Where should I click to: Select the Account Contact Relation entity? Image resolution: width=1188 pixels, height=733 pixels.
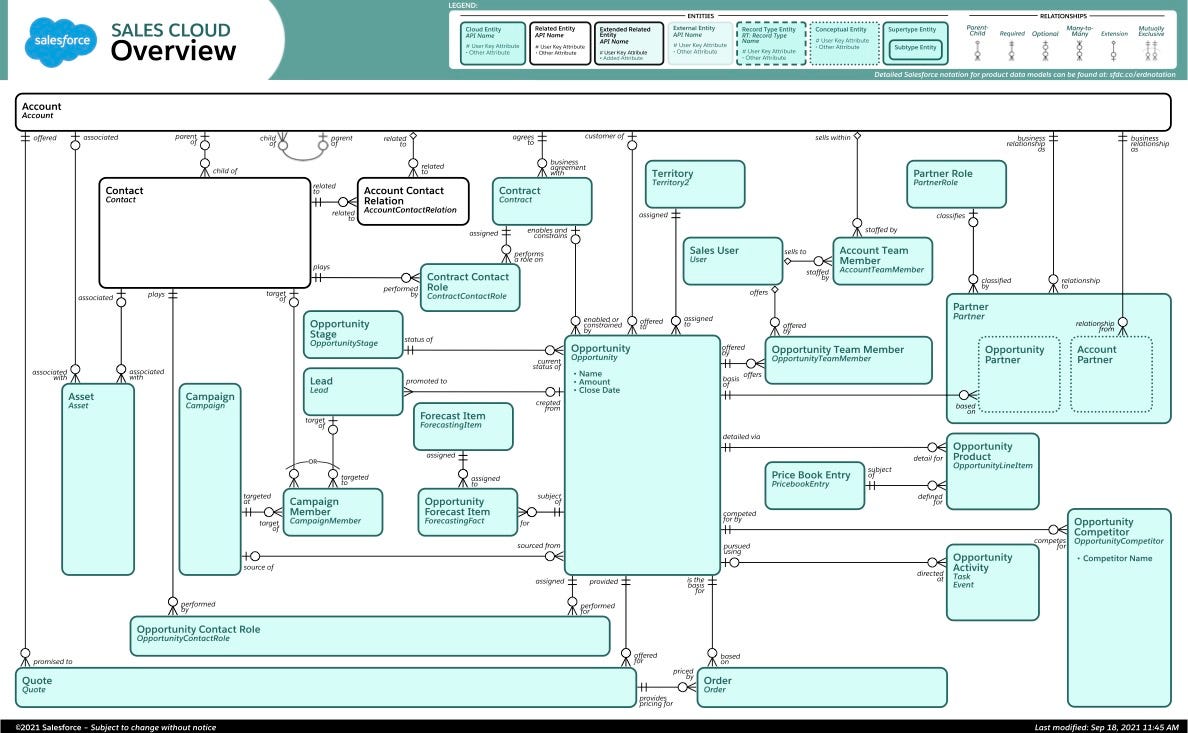pyautogui.click(x=413, y=201)
